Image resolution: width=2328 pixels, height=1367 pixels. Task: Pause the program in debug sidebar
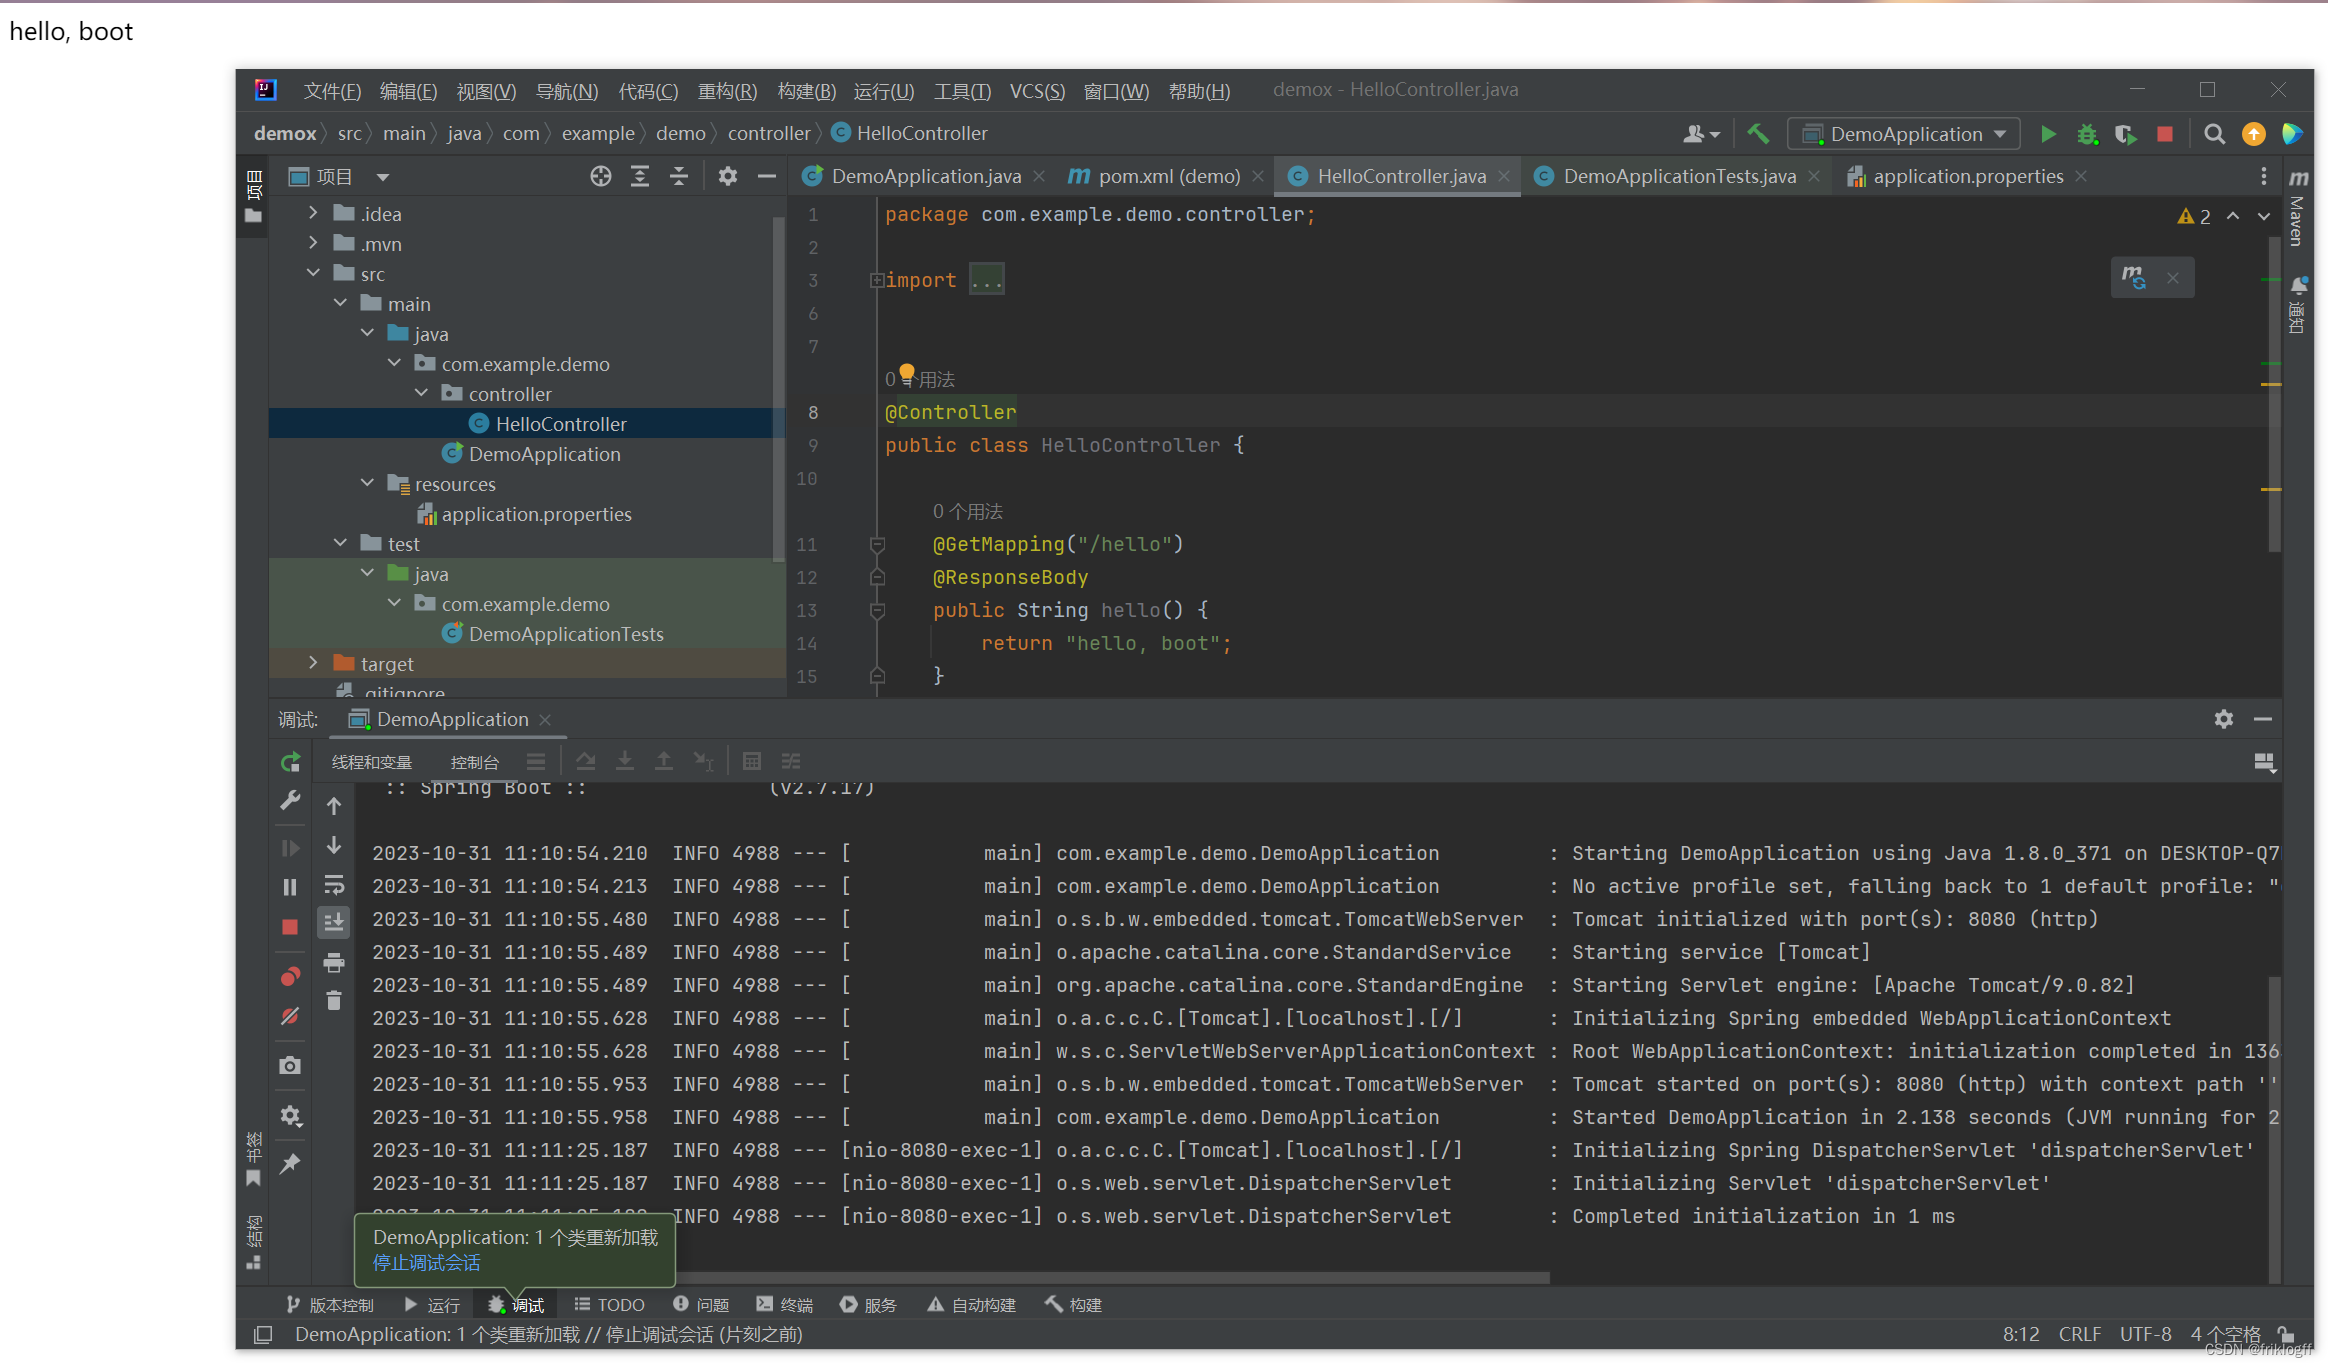(x=290, y=887)
